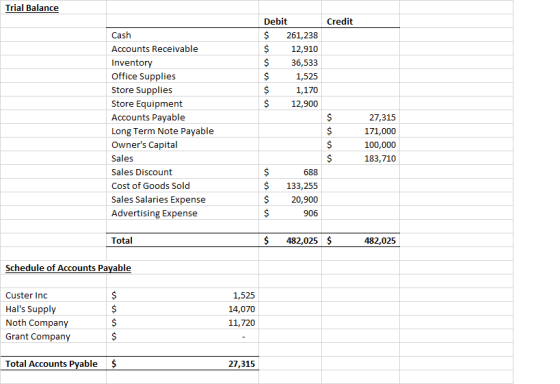This screenshot has height=384, width=560.
Task: Select the Store Equipment label
Action: [x=147, y=104]
